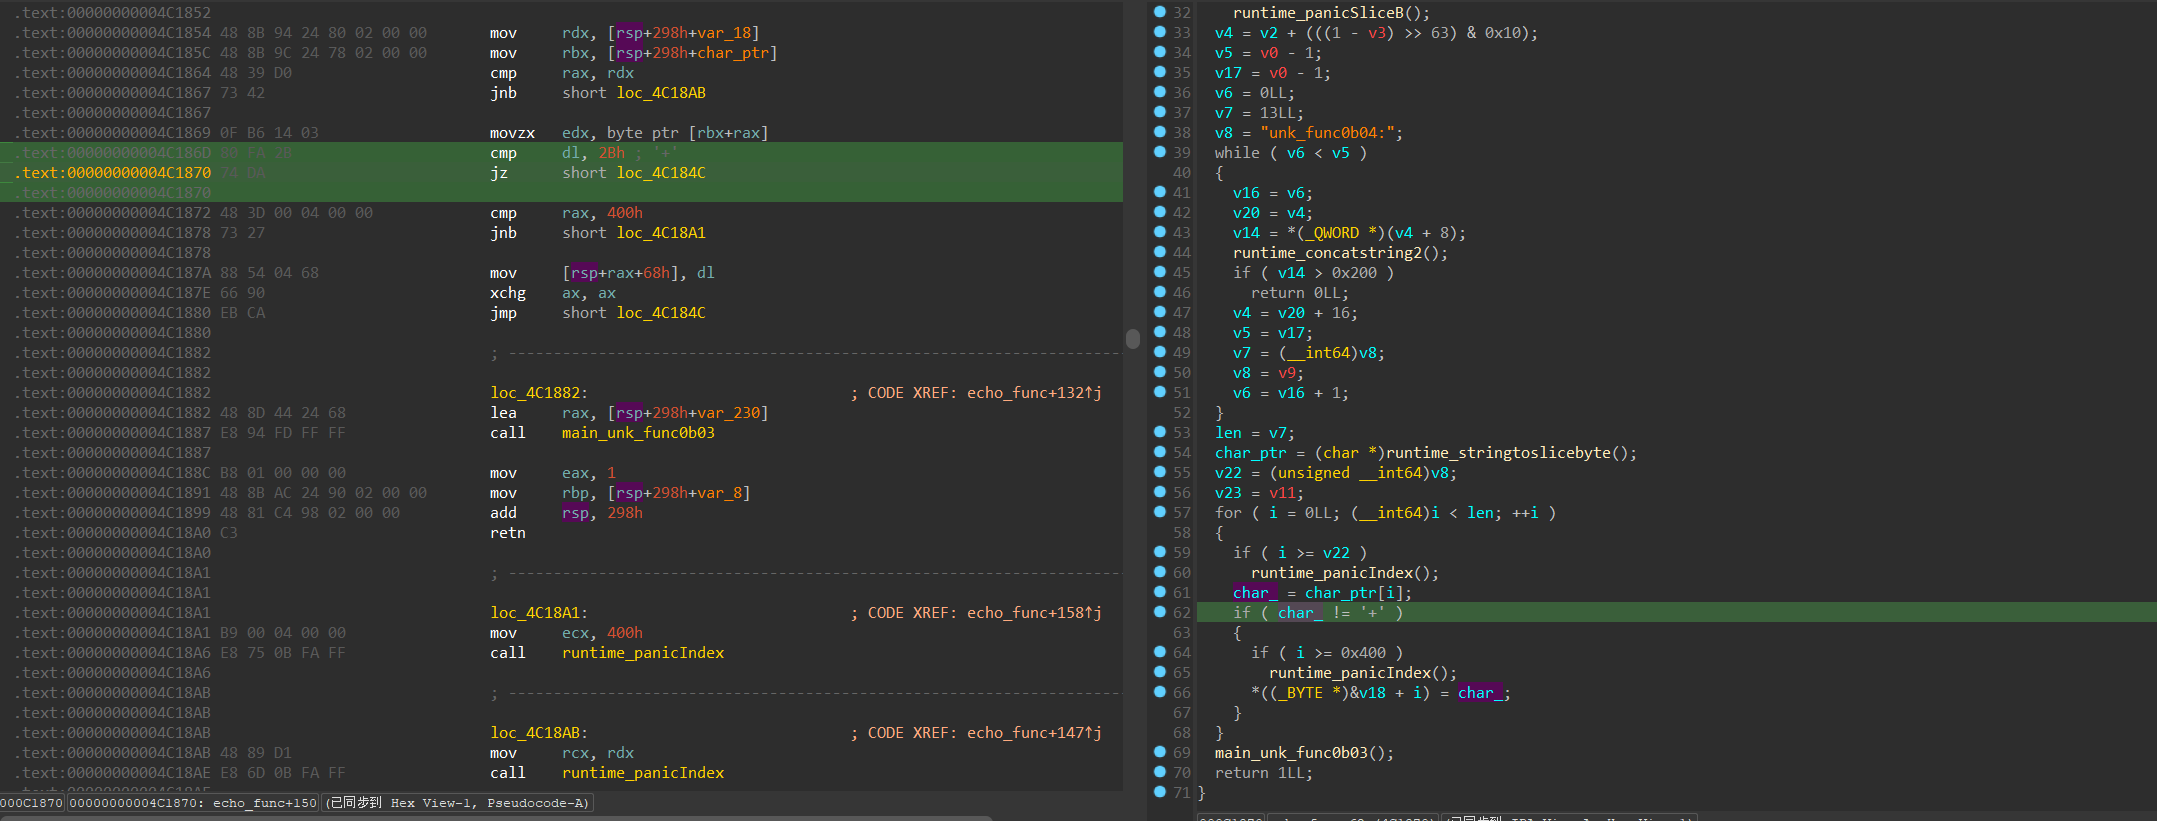Open main_unk_func0b03 call in disassembly

click(638, 433)
